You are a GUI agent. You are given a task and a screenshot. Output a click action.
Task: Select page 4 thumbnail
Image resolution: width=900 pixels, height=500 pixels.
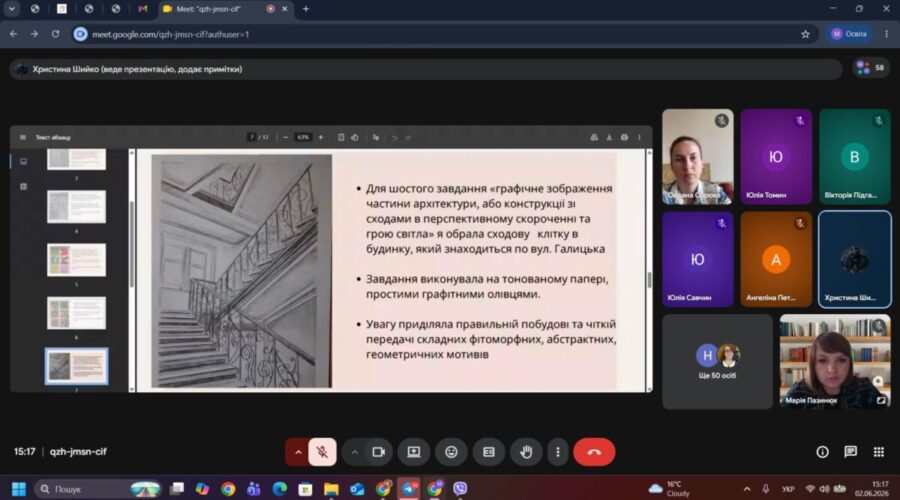[76, 207]
